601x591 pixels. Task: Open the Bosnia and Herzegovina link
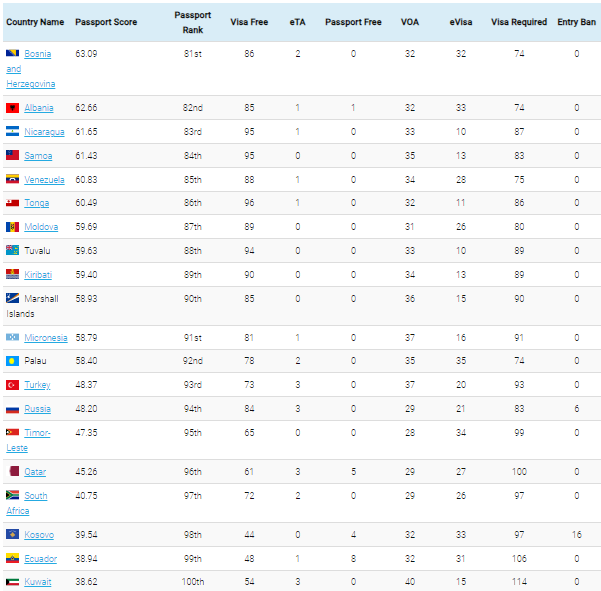[x=31, y=69]
